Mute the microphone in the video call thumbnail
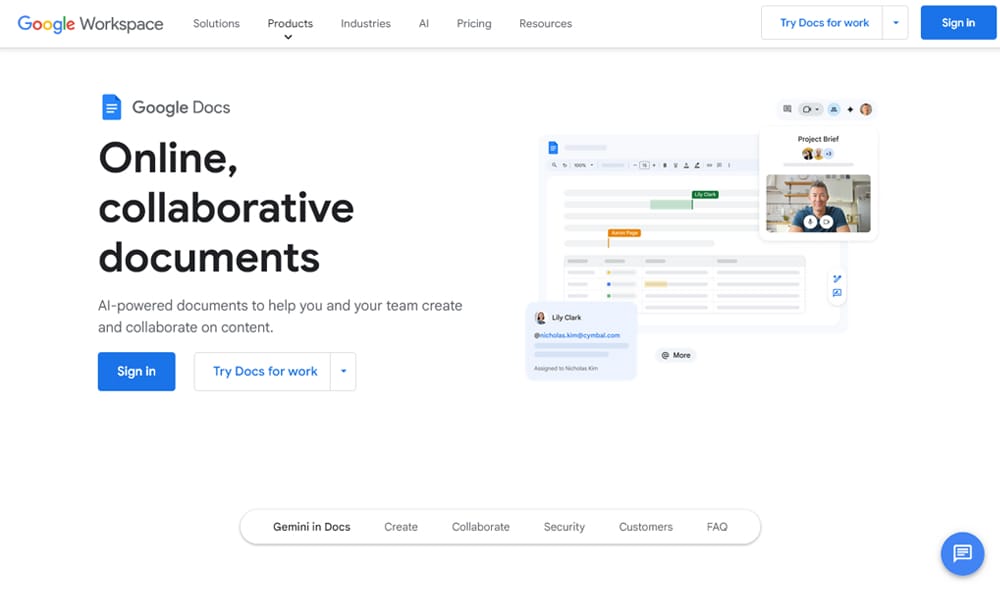This screenshot has height=600, width=1000. click(810, 222)
